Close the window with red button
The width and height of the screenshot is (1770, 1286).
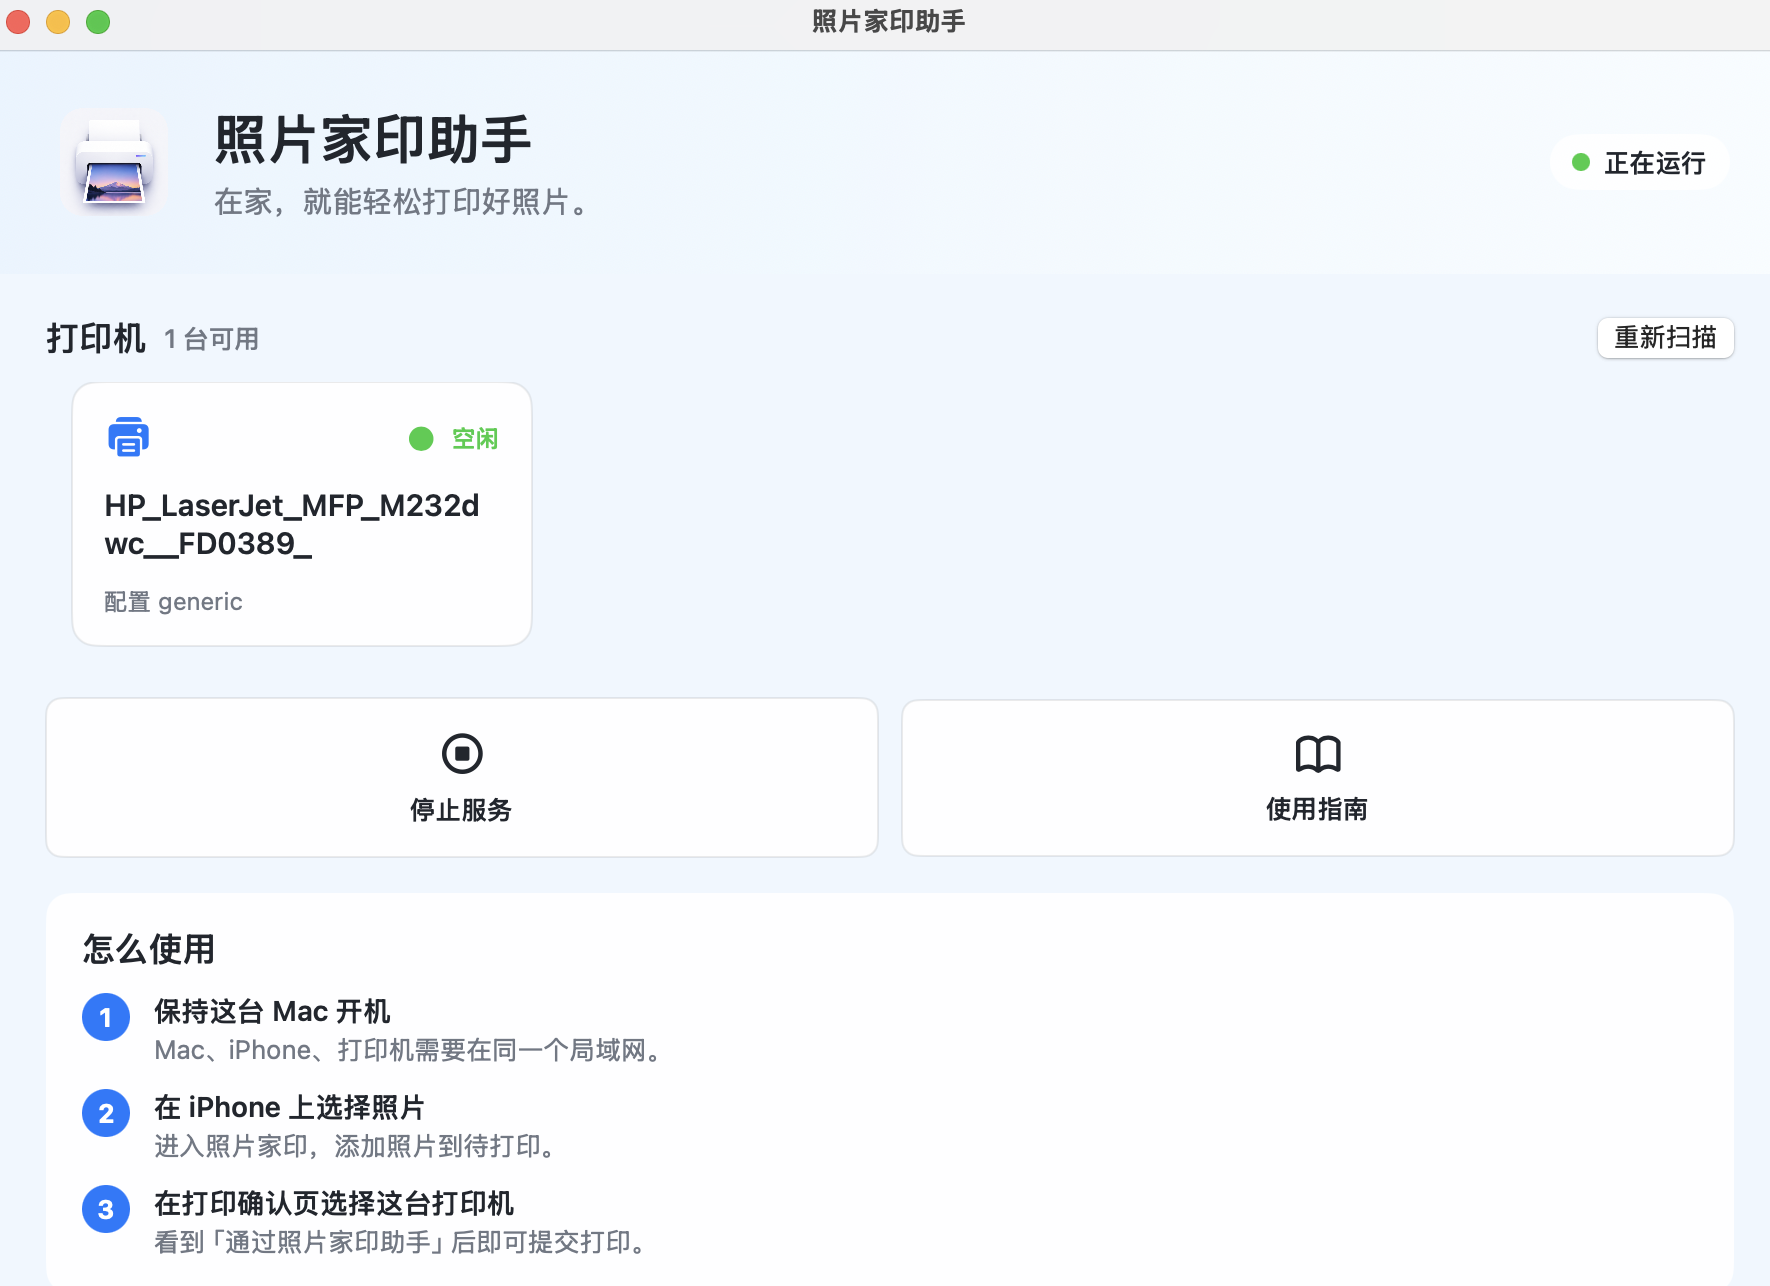point(18,21)
